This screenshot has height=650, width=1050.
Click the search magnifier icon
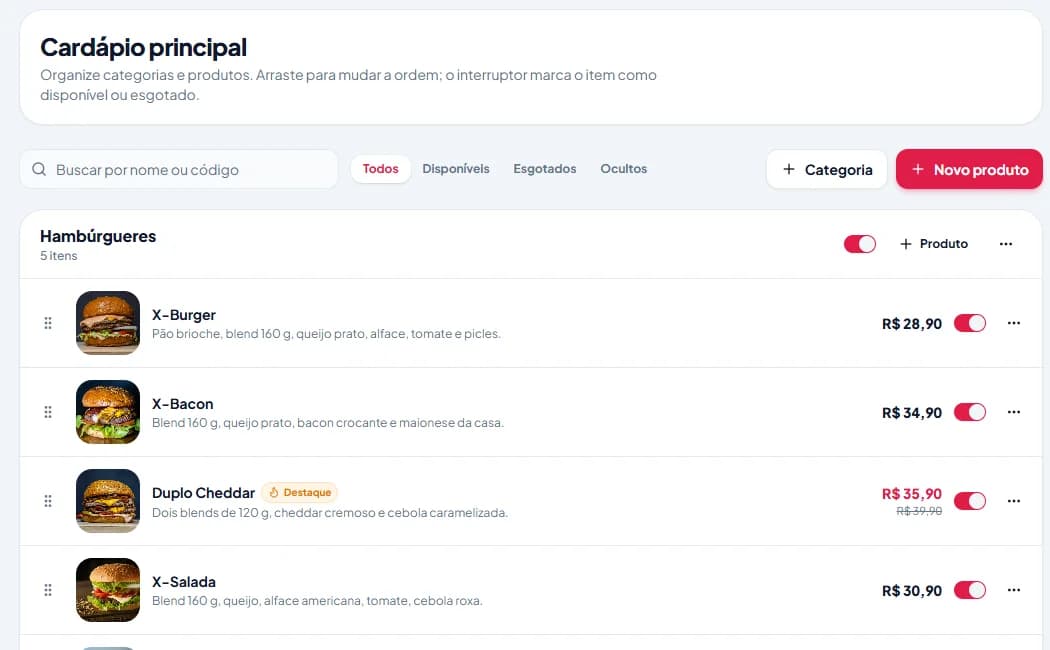[39, 169]
